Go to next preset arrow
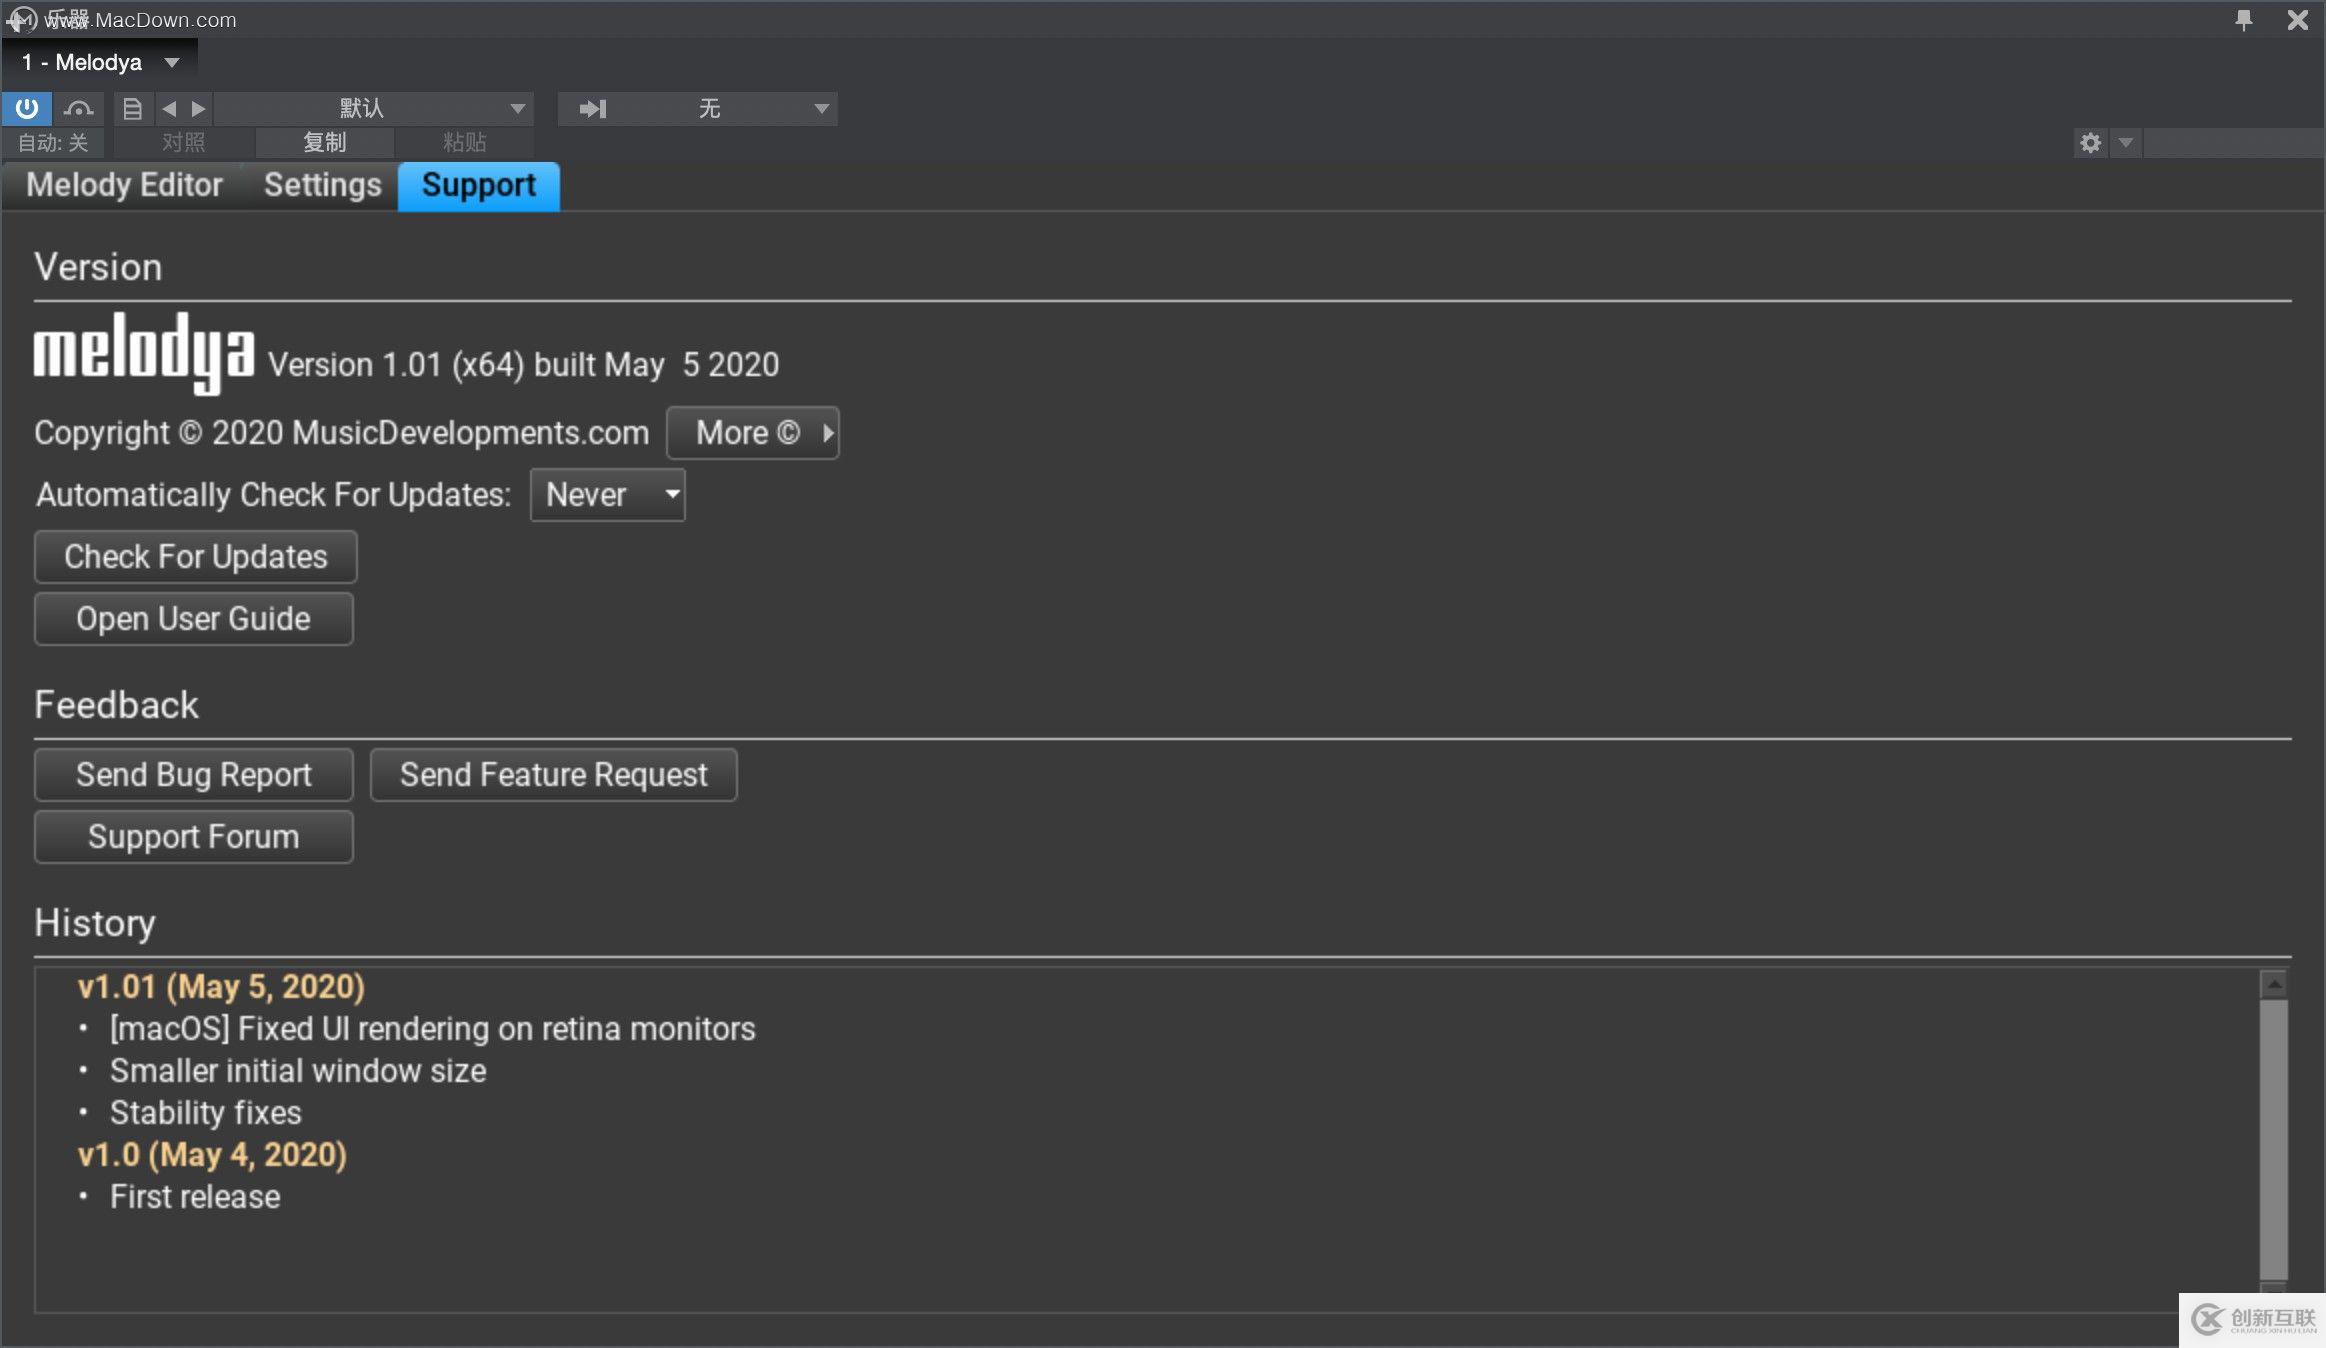 (198, 108)
